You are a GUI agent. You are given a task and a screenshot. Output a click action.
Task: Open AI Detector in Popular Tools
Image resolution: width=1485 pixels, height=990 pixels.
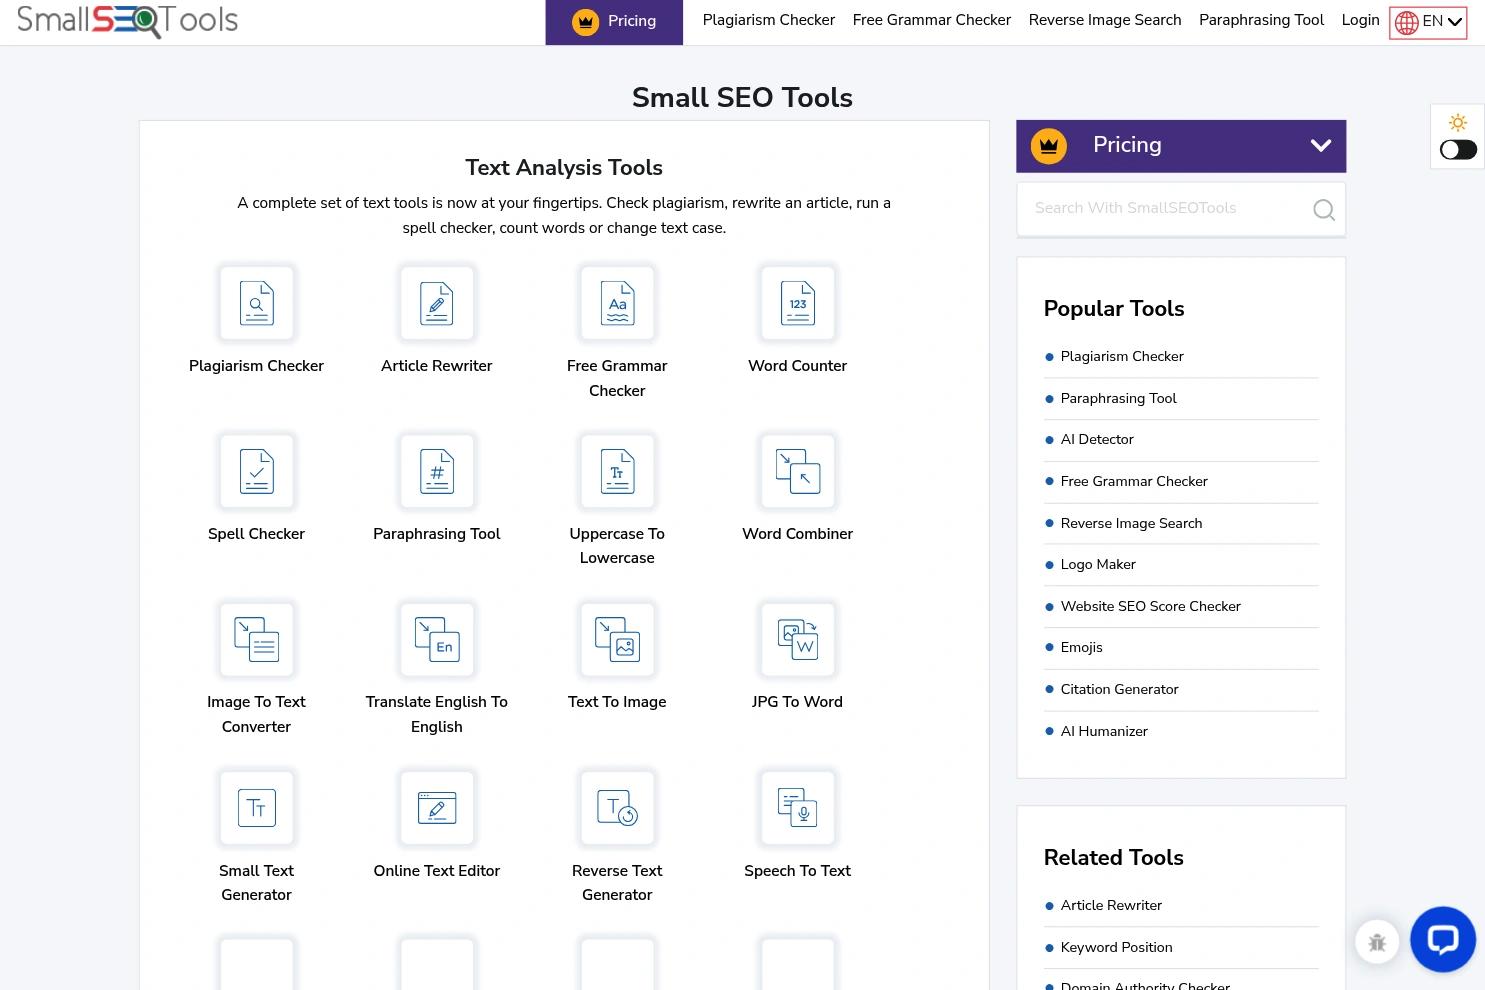tap(1096, 439)
